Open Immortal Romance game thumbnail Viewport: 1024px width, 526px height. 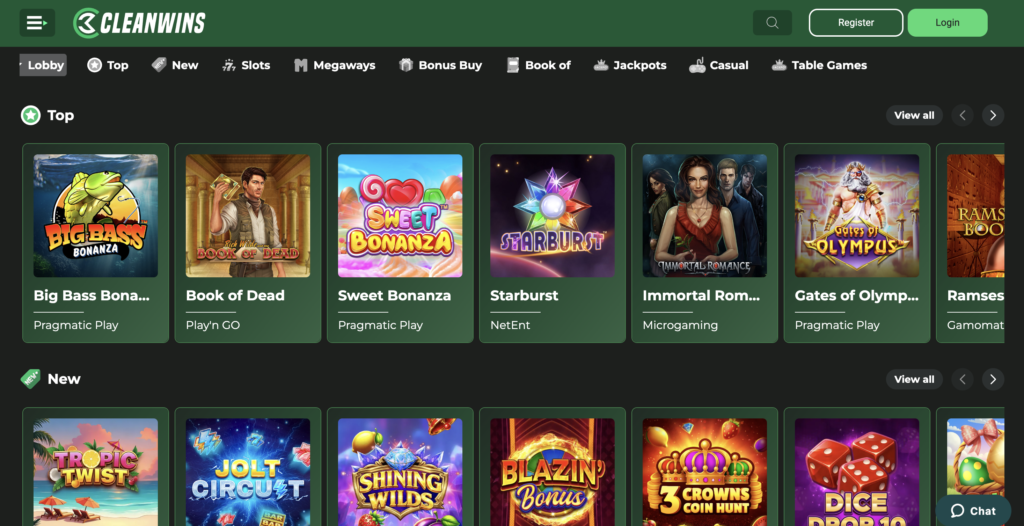click(x=704, y=216)
